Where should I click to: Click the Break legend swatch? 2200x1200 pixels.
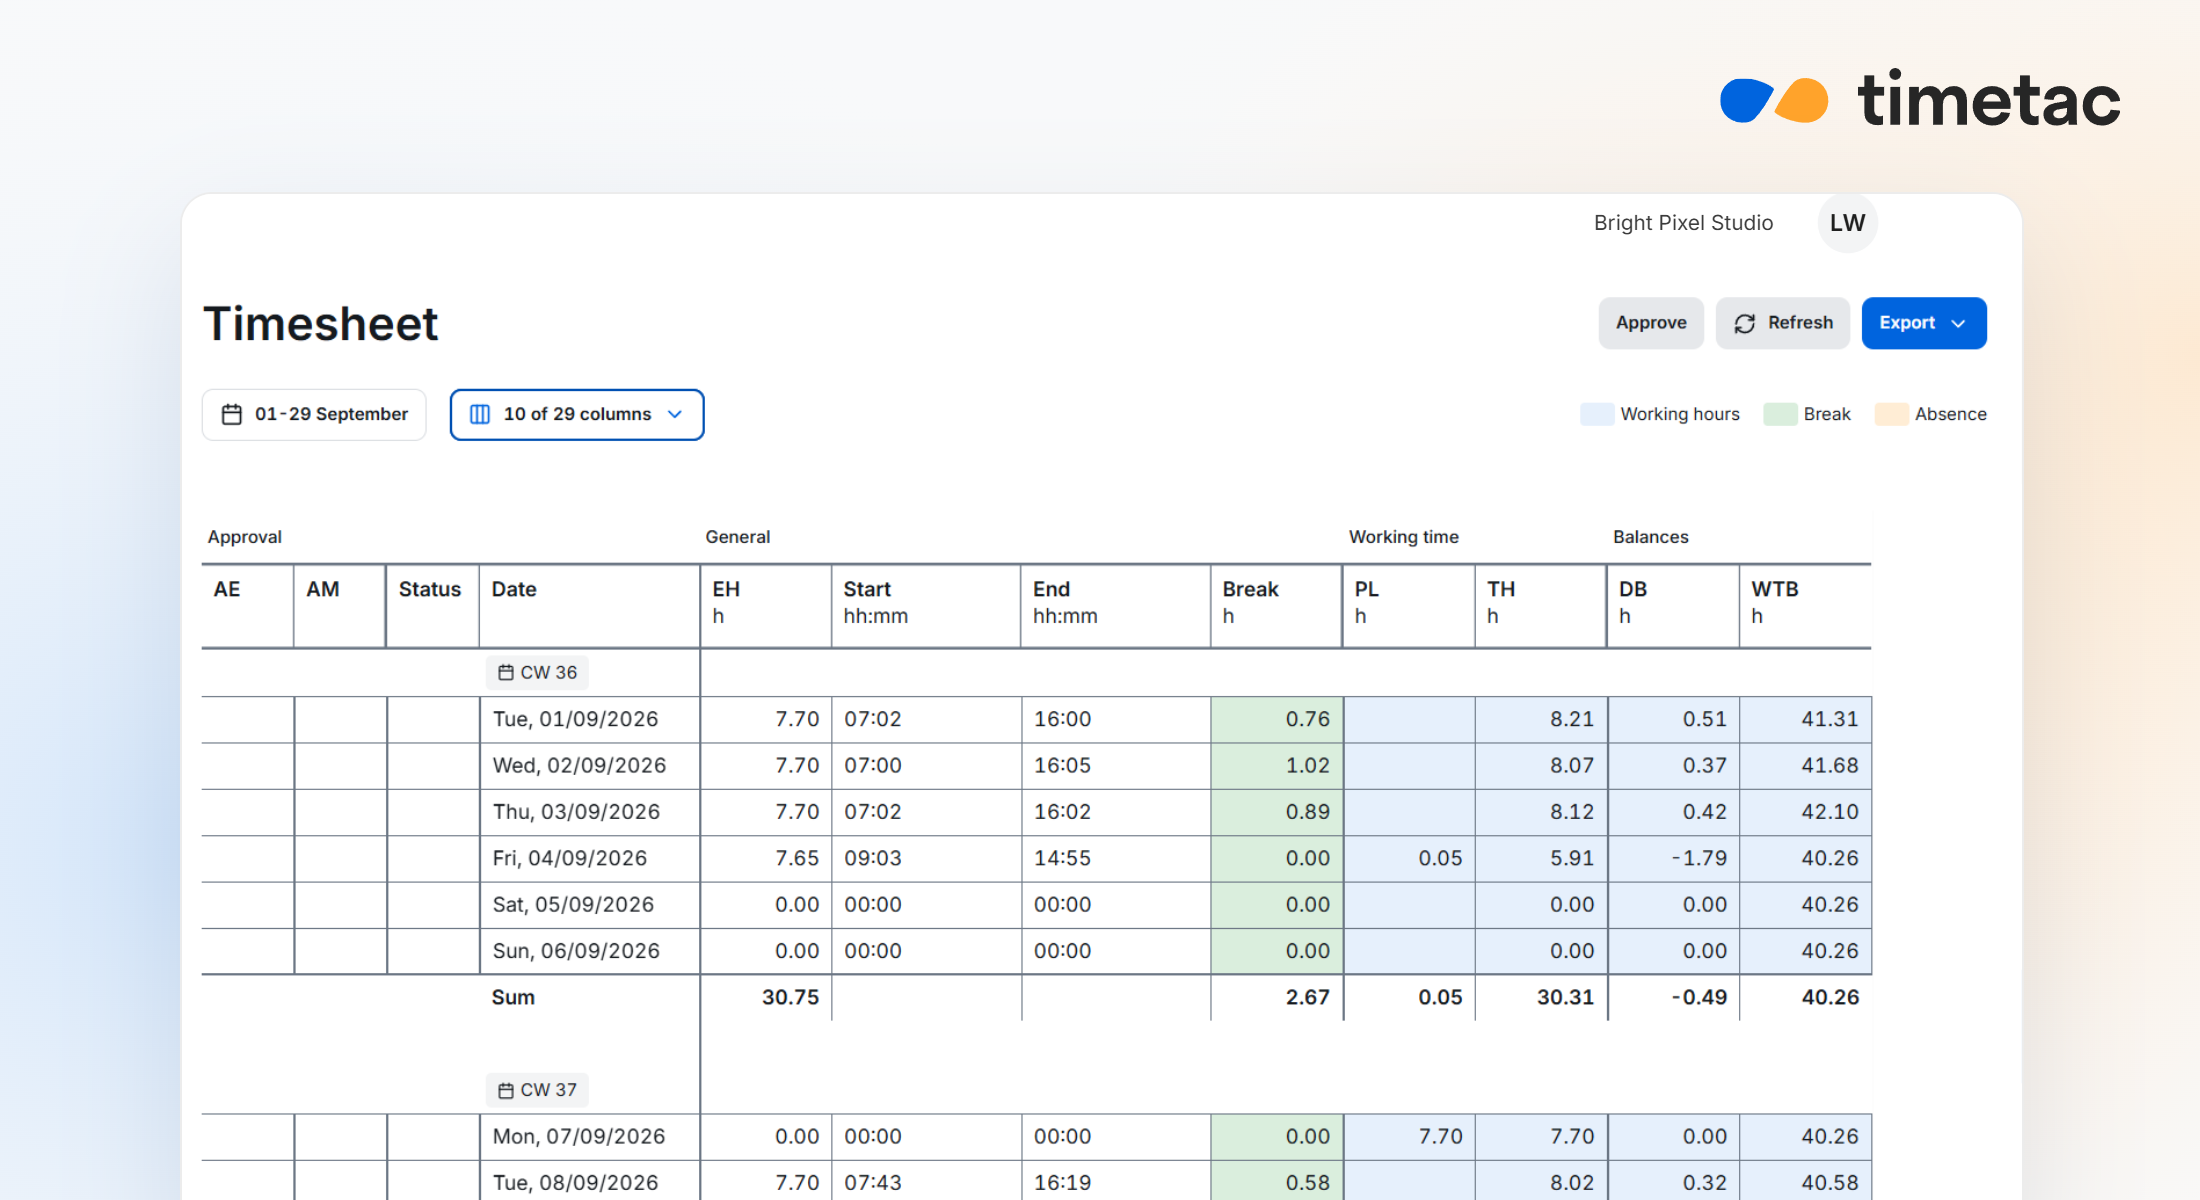pyautogui.click(x=1781, y=414)
